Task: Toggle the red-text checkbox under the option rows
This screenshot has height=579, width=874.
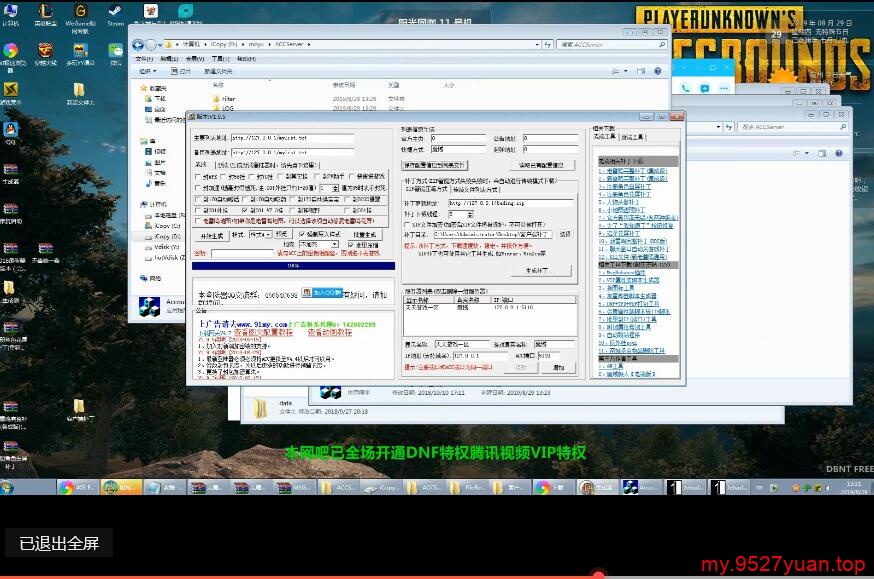Action: click(198, 221)
